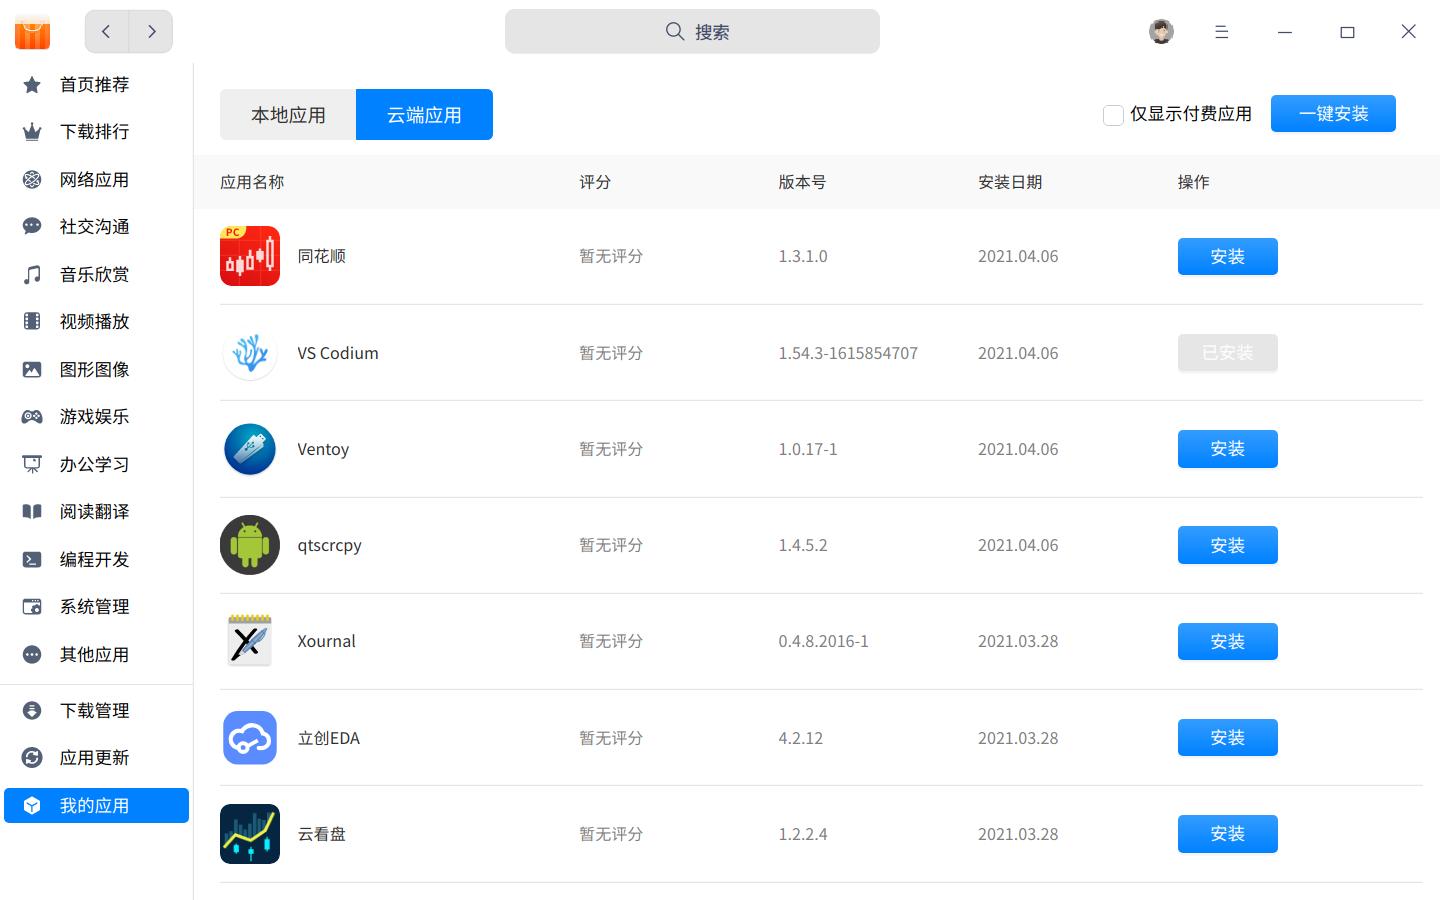Image resolution: width=1440 pixels, height=900 pixels.
Task: Switch to the 云端应用 tab
Action: (424, 115)
